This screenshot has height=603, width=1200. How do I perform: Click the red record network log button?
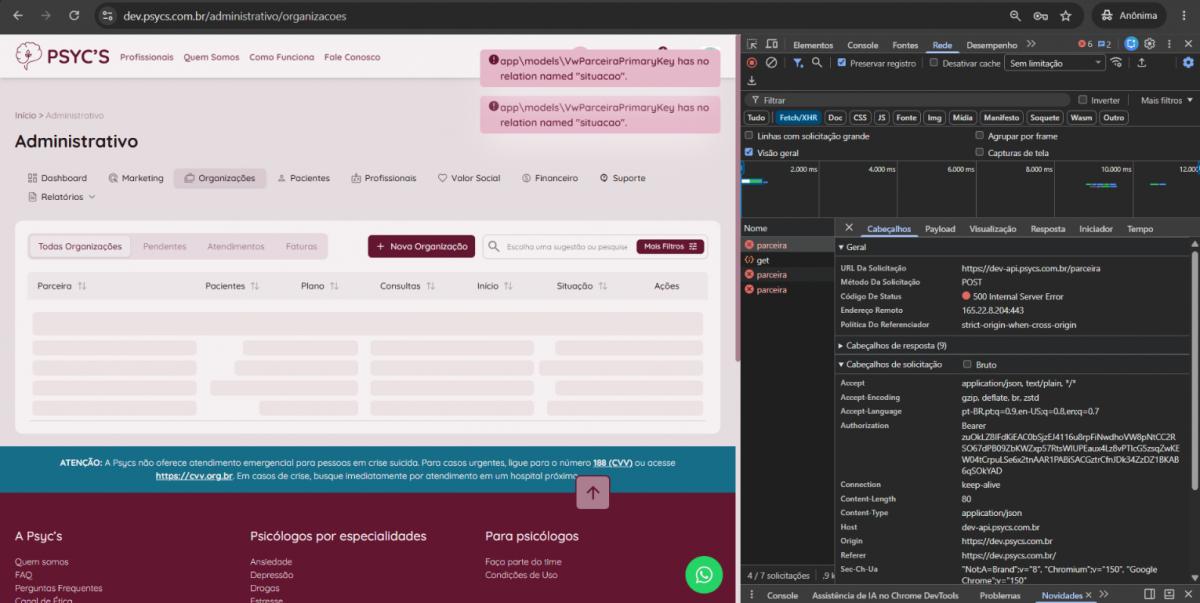click(752, 62)
